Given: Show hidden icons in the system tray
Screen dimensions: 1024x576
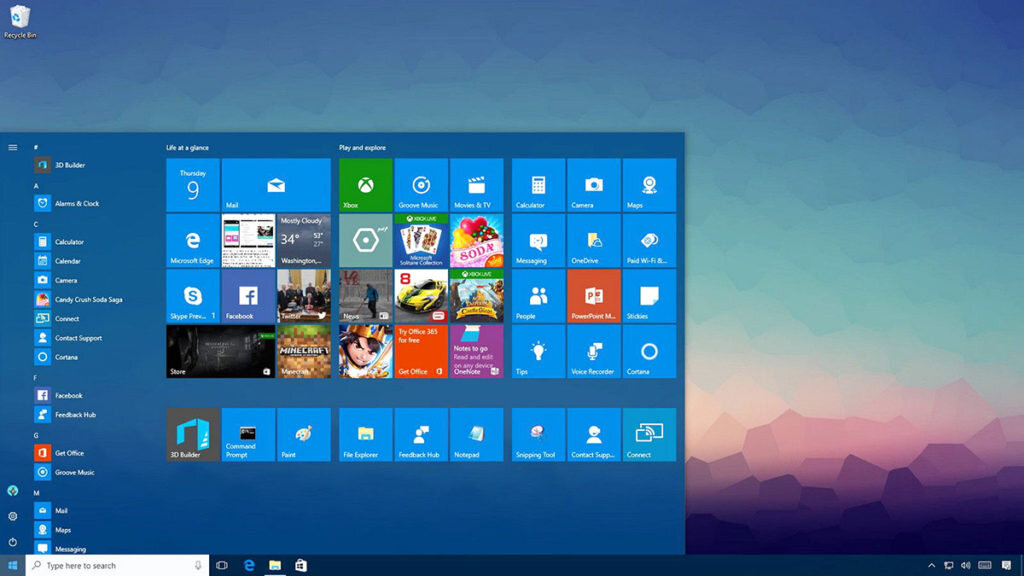Looking at the screenshot, I should point(931,565).
